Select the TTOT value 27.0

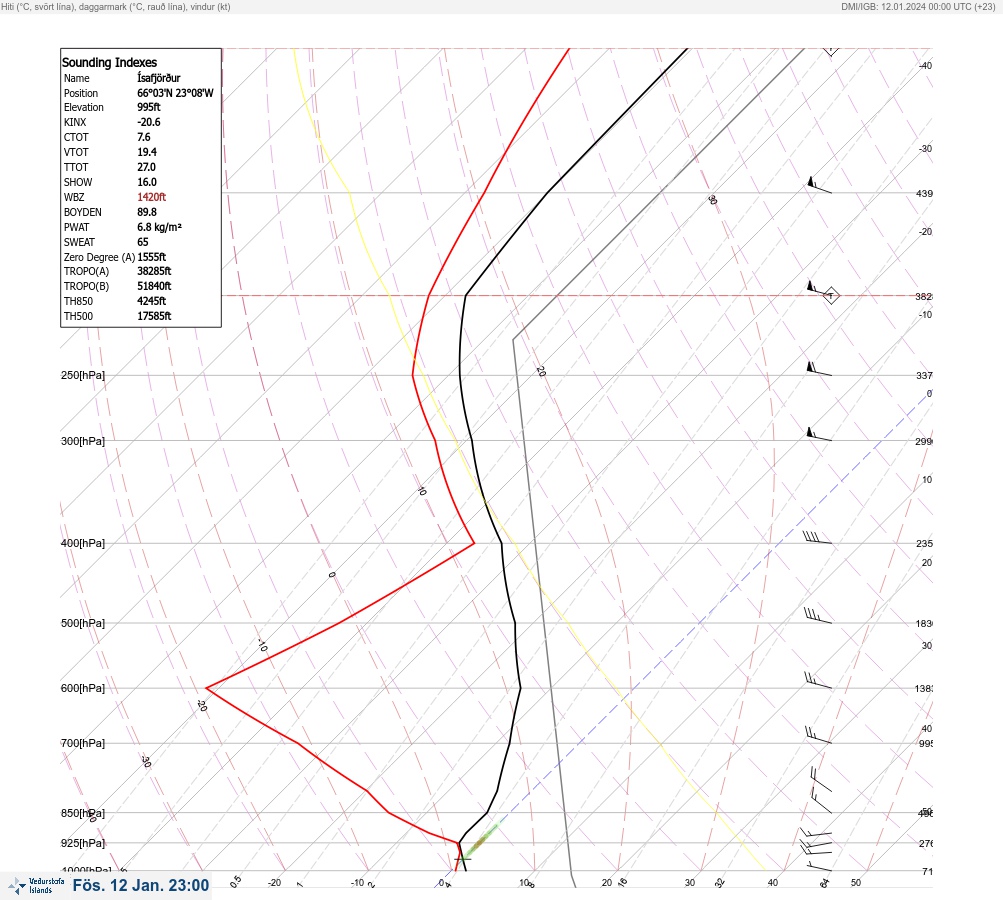click(146, 167)
